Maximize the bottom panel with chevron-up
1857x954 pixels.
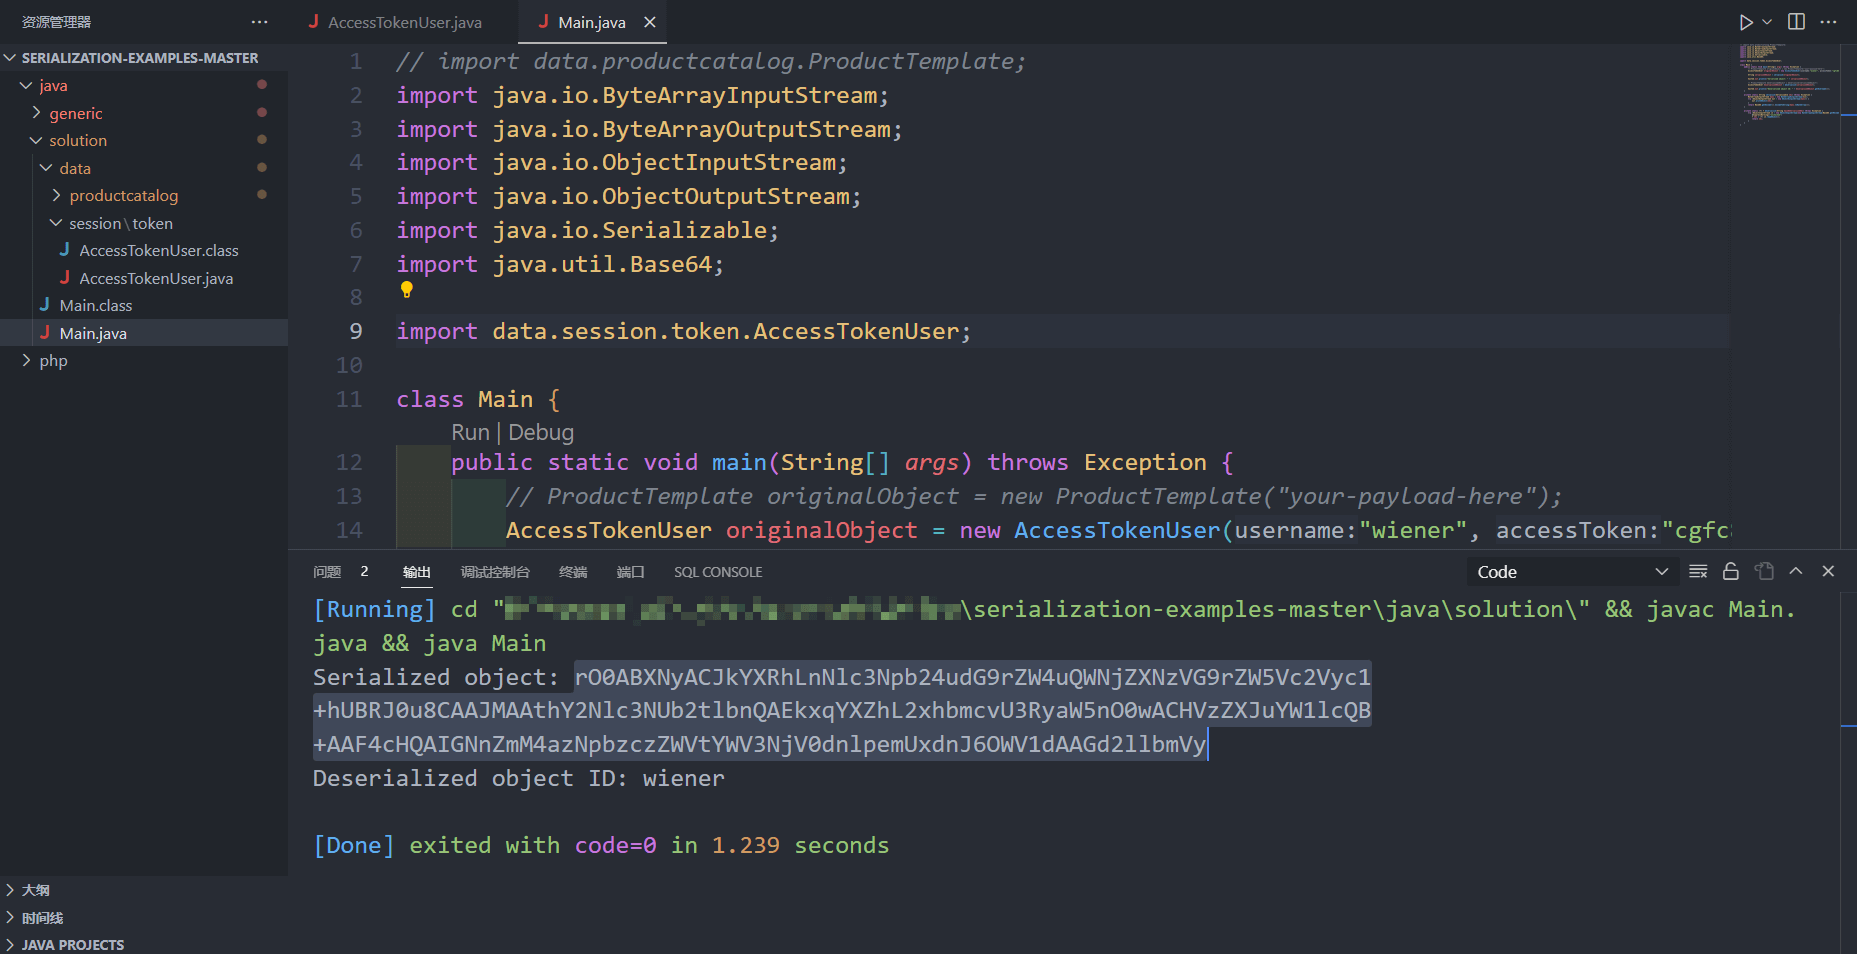coord(1796,572)
